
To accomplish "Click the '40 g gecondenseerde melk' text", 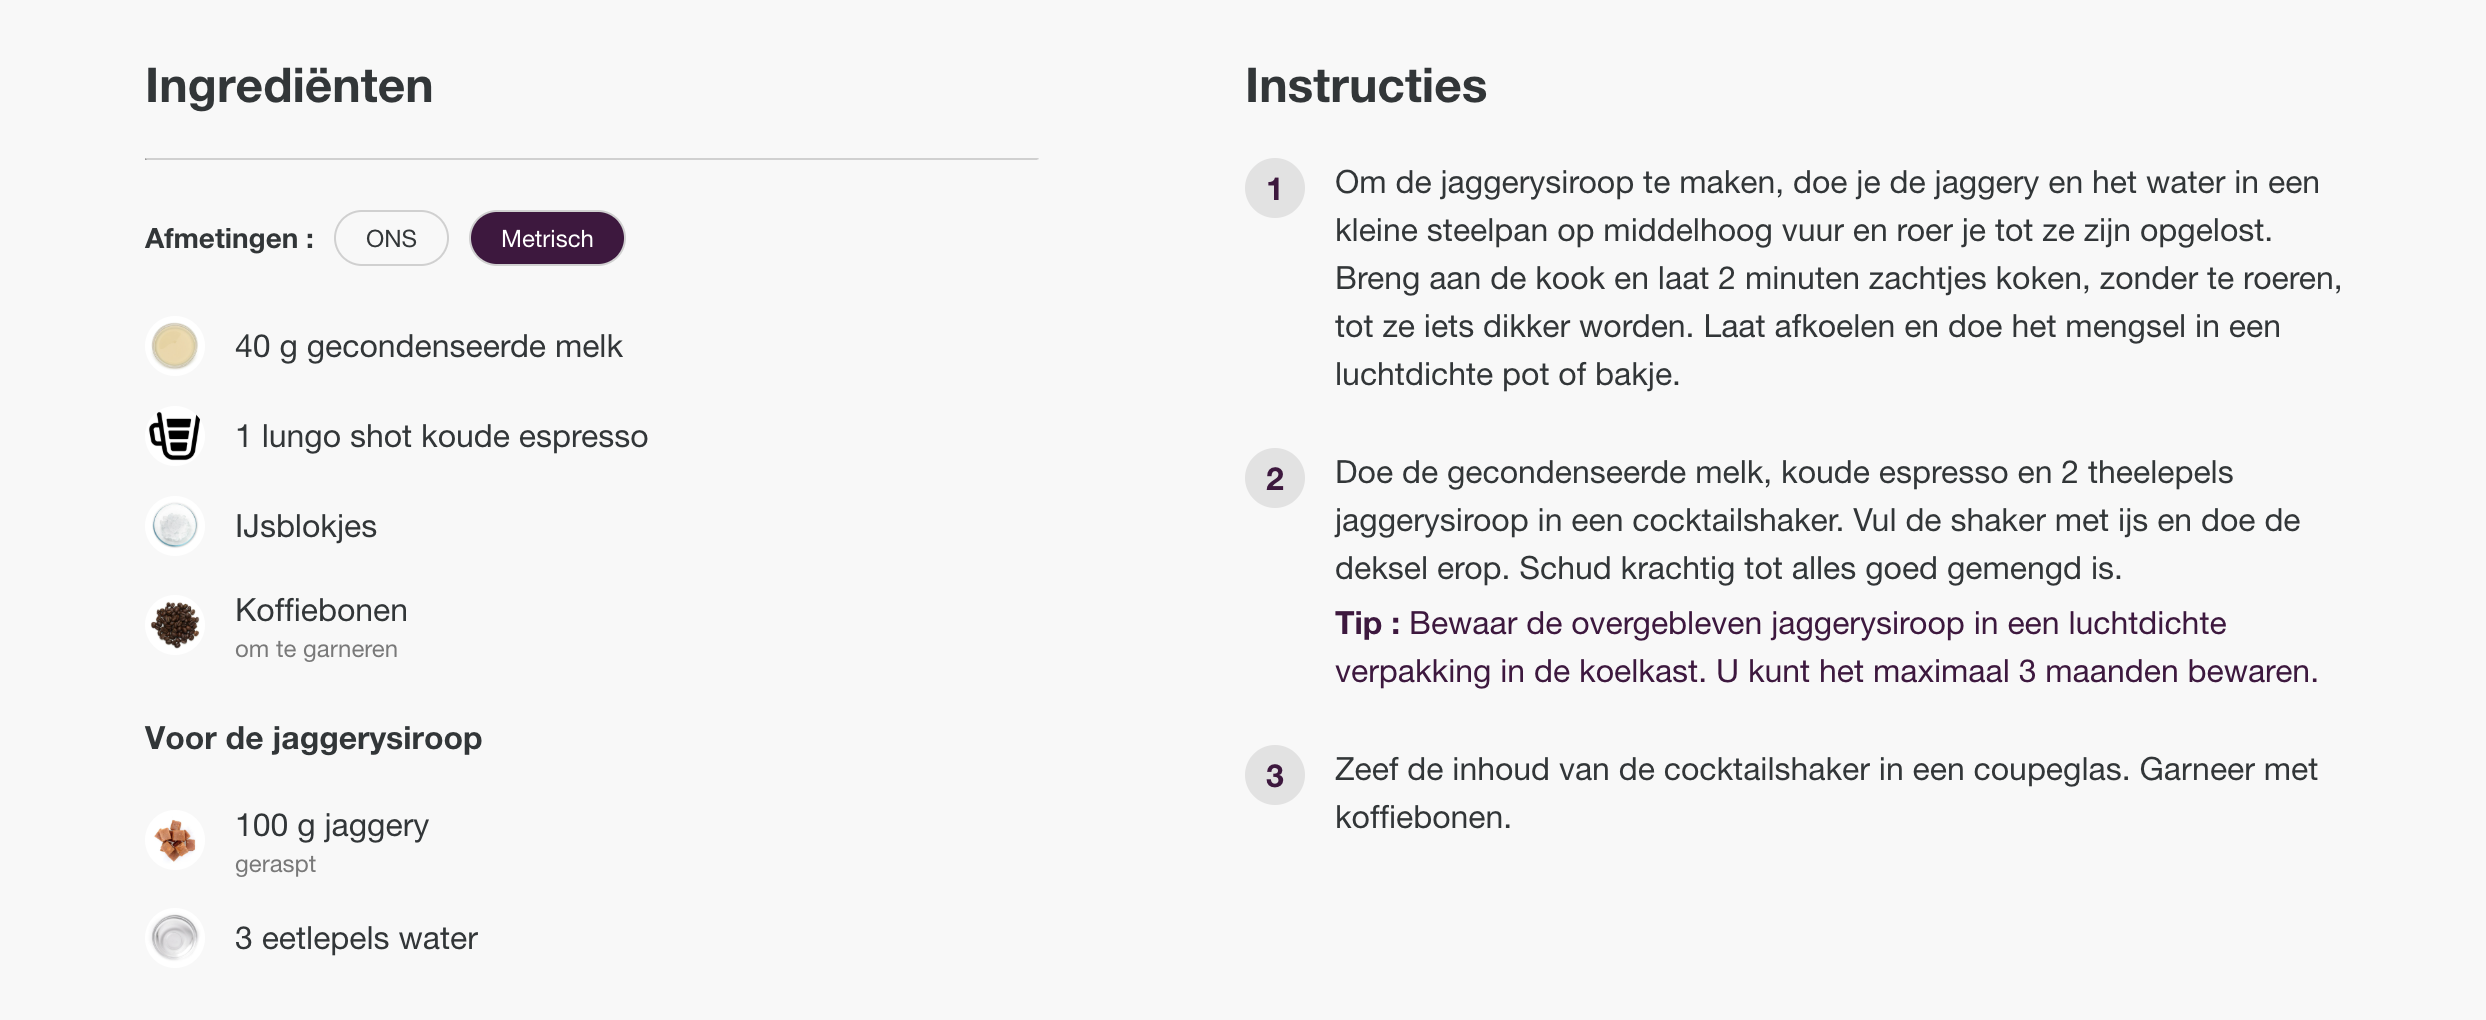I will point(428,347).
